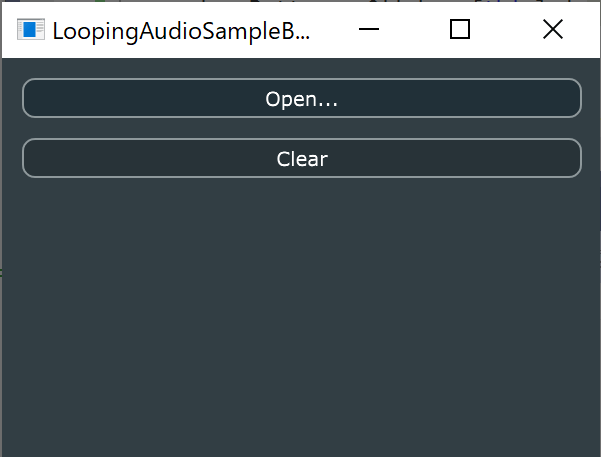Close the LoopingAudioSampleBuffer window
601x457 pixels.
553,30
